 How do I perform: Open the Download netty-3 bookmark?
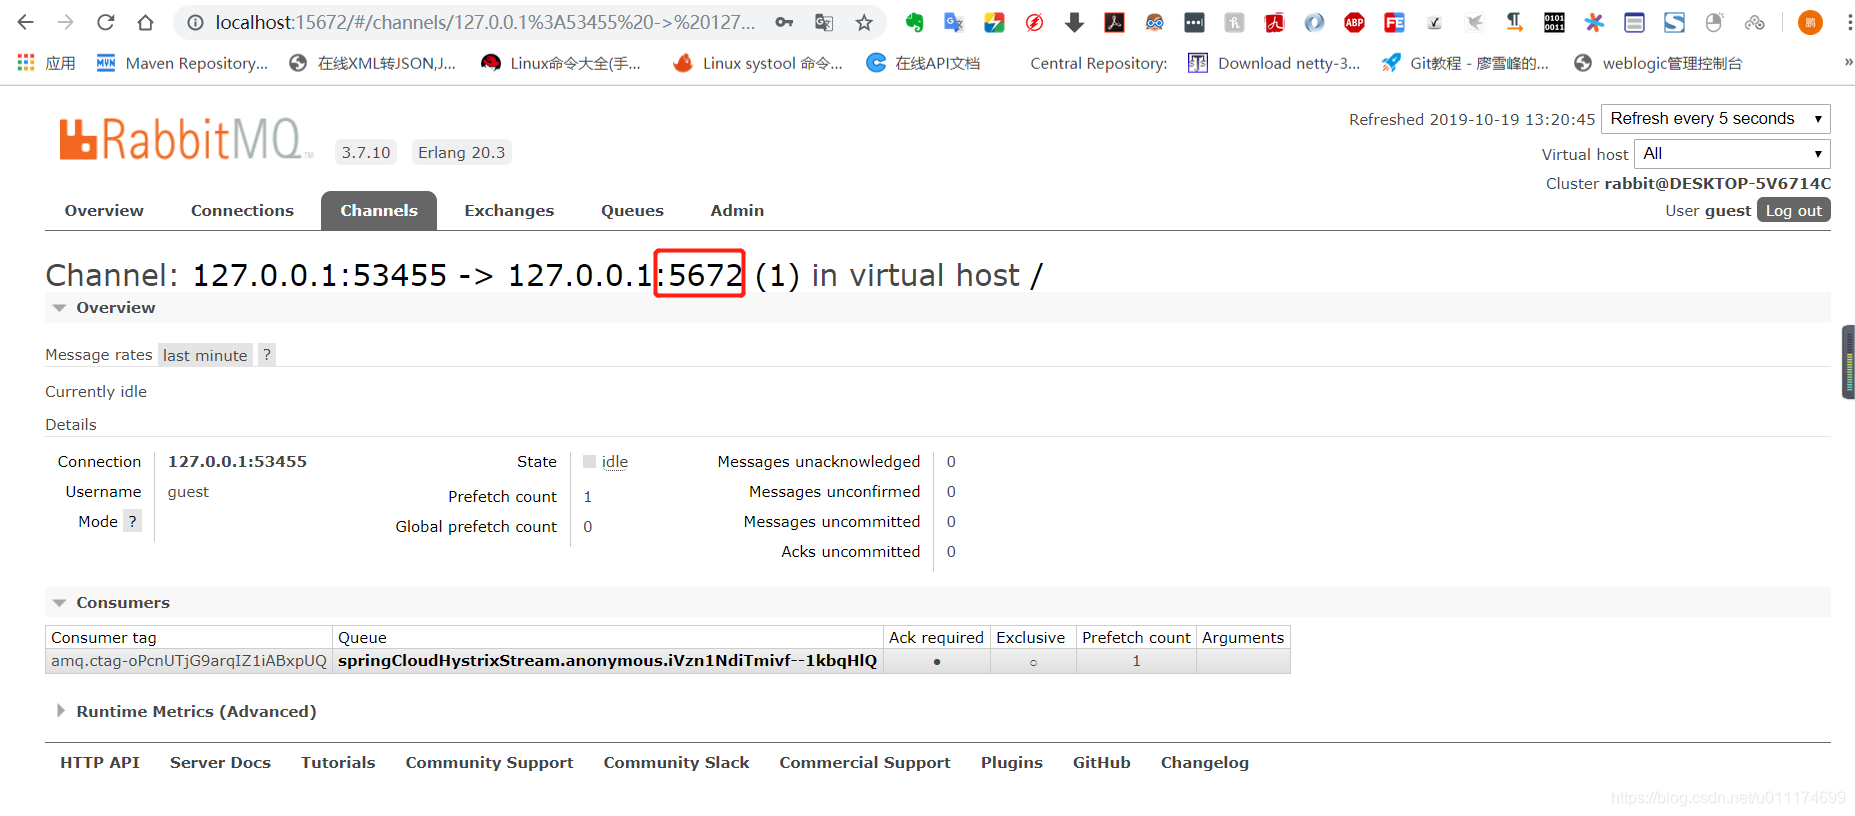point(1274,63)
